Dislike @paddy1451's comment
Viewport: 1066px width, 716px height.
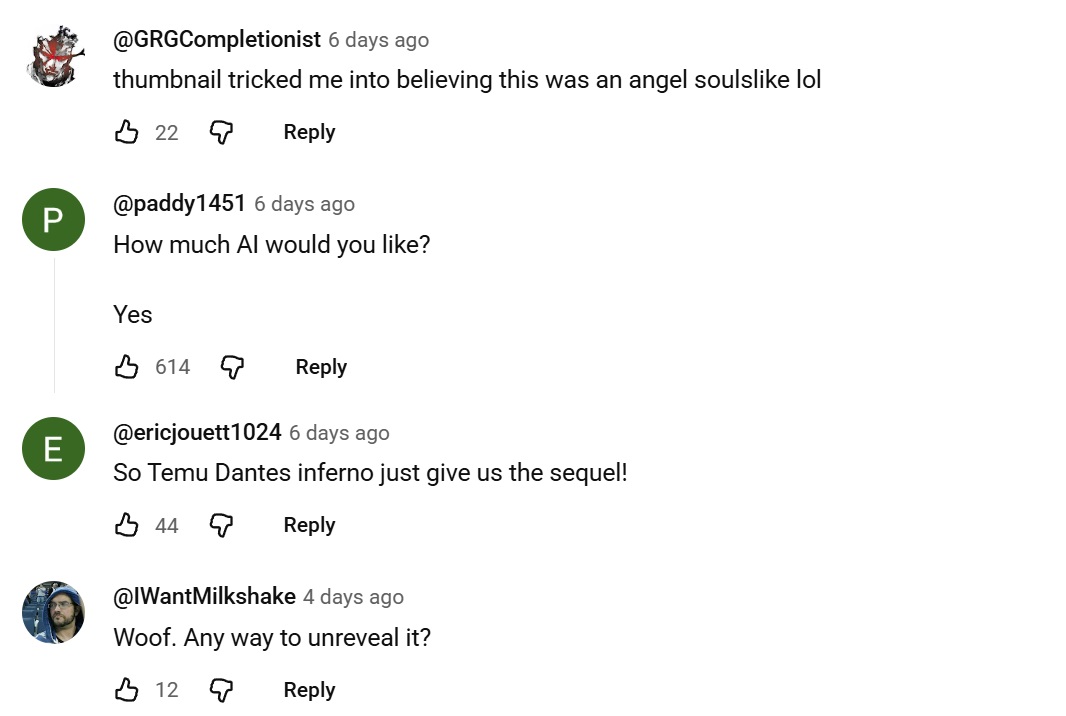tap(231, 366)
